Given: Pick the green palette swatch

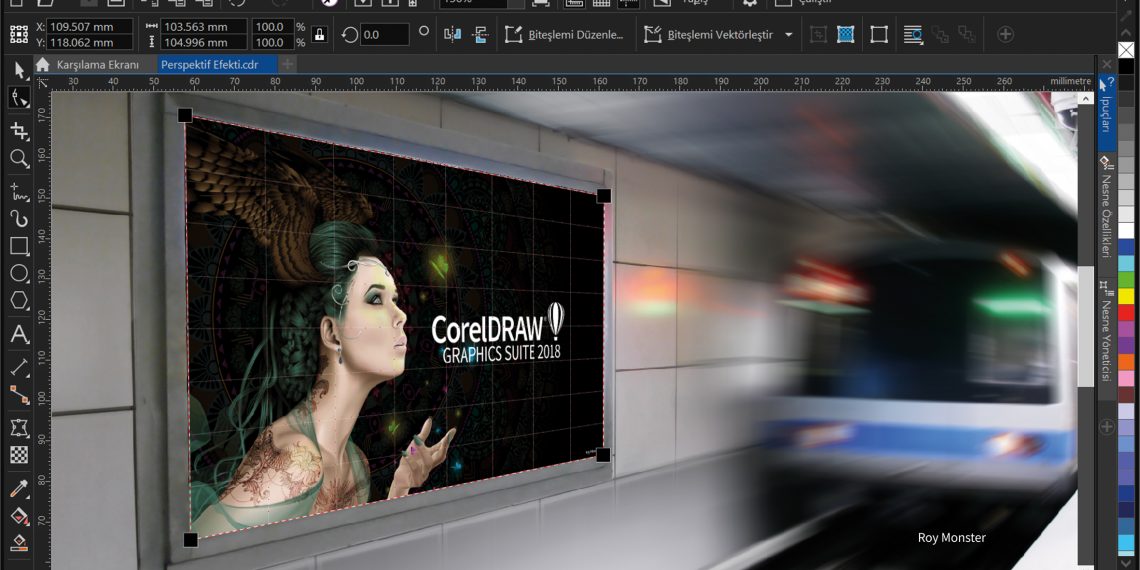Looking at the screenshot, I should point(1126,279).
